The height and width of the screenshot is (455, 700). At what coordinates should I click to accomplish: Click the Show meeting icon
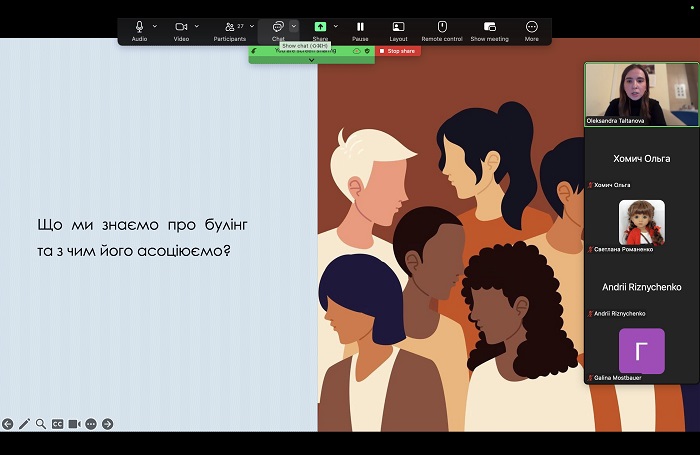click(x=489, y=27)
